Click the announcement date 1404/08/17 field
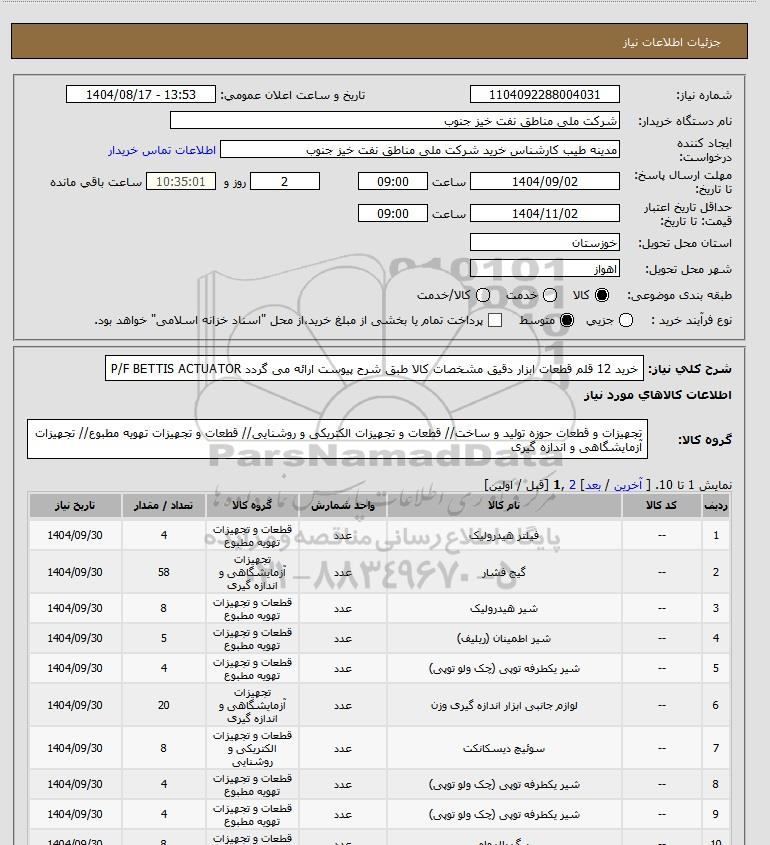The width and height of the screenshot is (770, 845). 141,94
